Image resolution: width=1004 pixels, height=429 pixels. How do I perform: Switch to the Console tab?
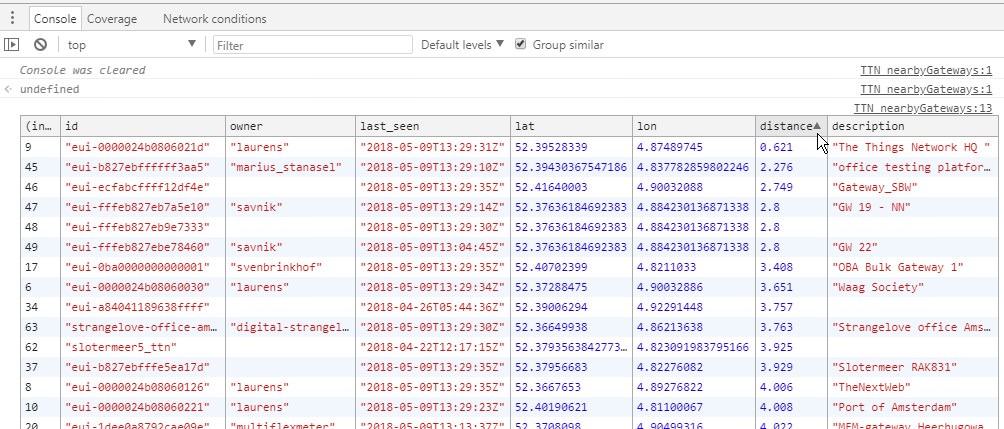point(55,19)
